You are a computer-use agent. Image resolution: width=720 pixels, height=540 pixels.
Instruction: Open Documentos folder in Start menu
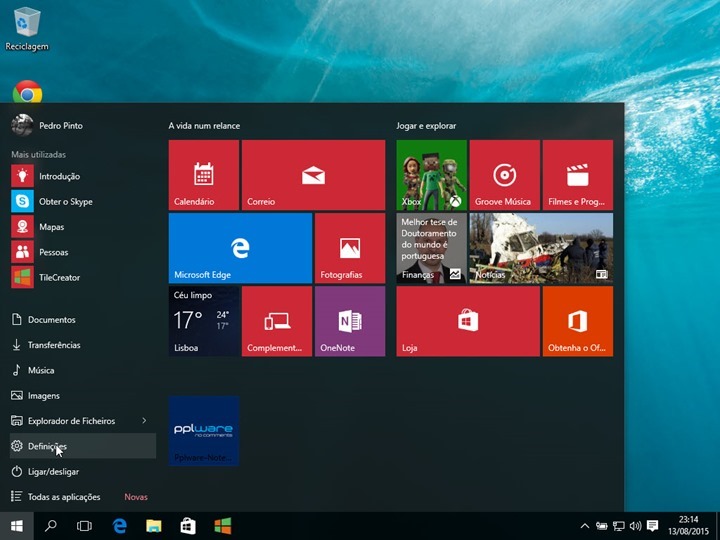pyautogui.click(x=83, y=320)
